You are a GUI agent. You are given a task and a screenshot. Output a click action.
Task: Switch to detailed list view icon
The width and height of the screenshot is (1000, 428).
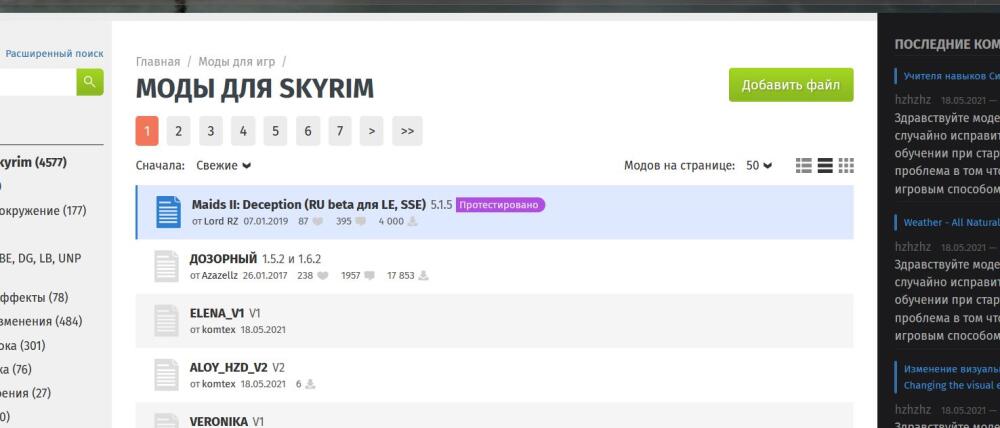pos(804,166)
